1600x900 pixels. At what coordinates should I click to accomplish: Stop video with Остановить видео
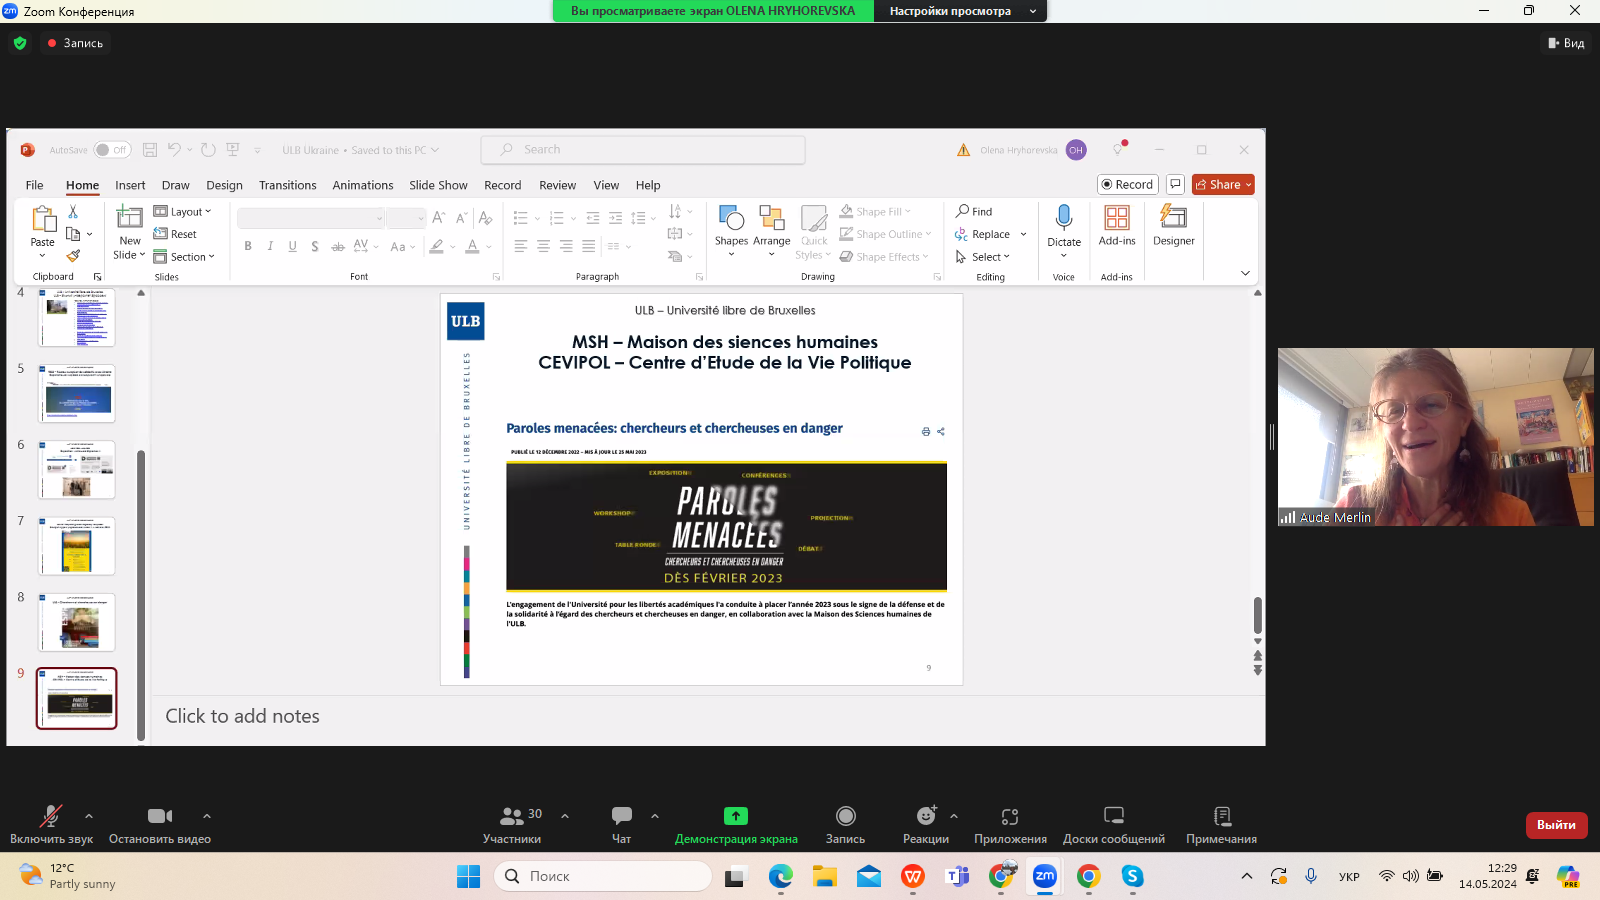click(x=159, y=817)
